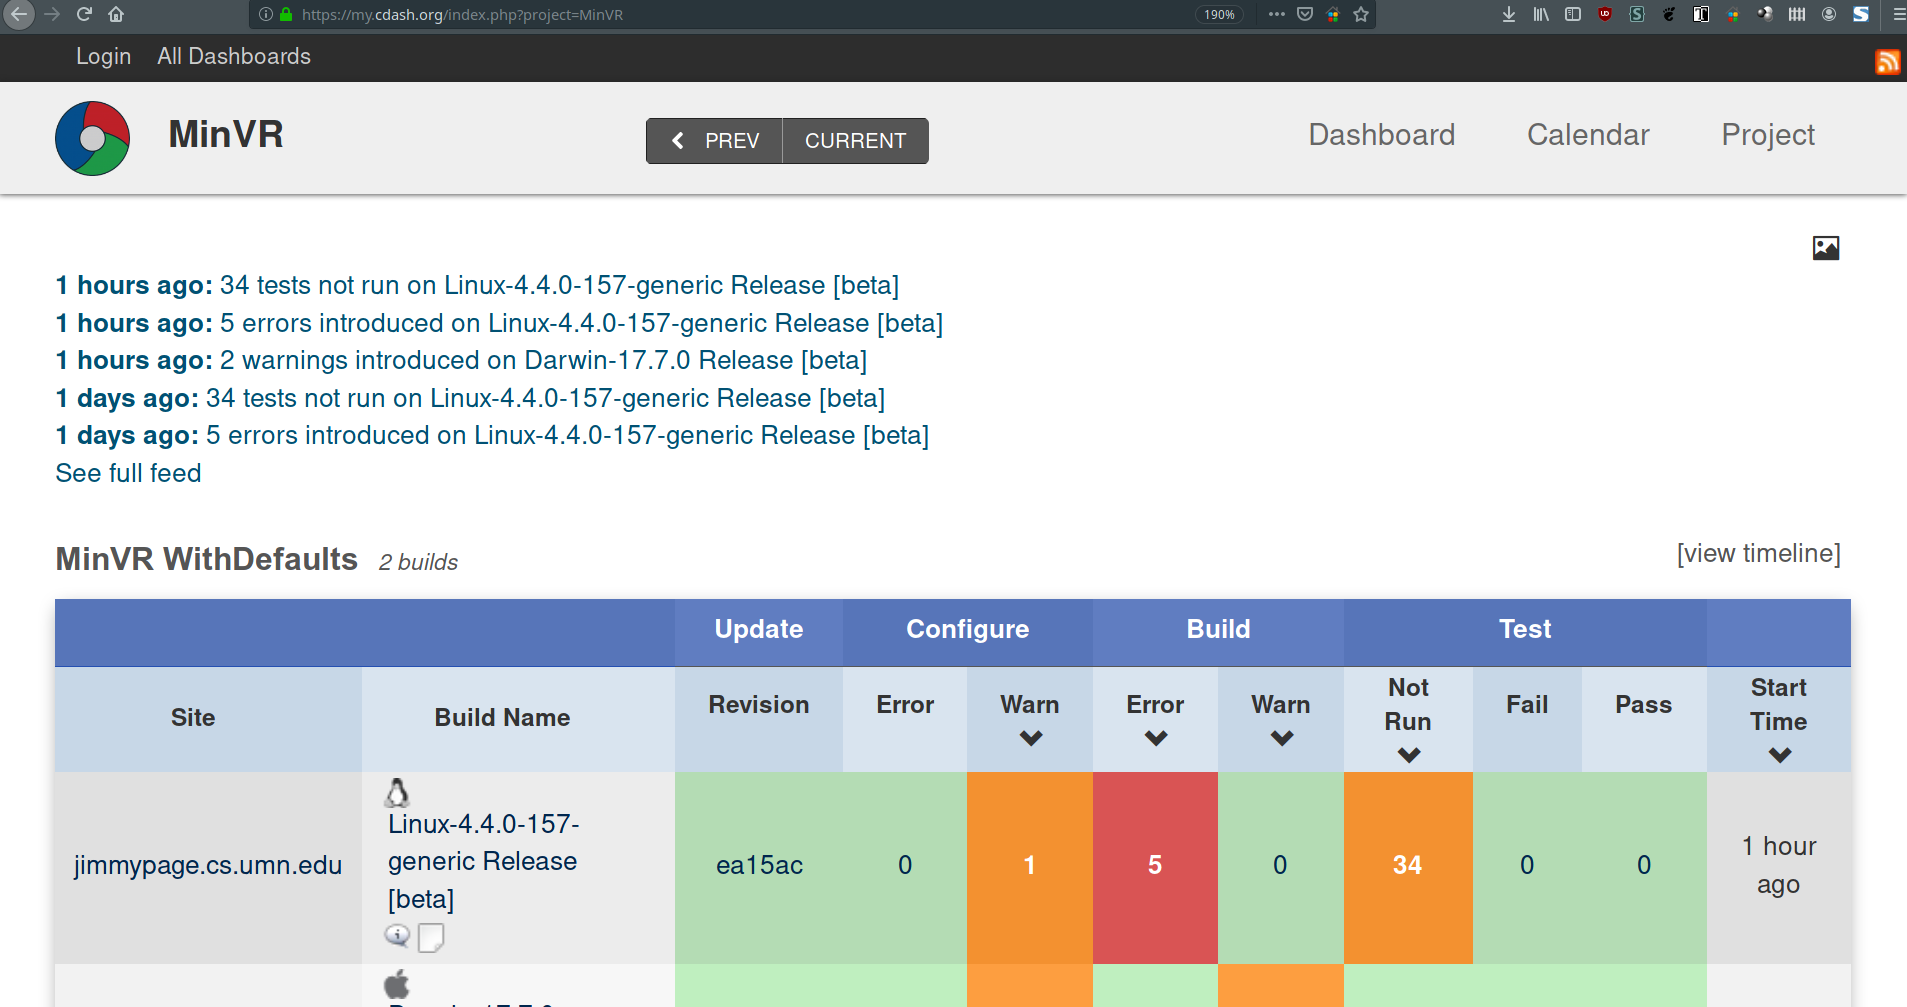Viewport: 1907px width, 1007px height.
Task: Sort by Test Not Run column chevron
Action: click(x=1408, y=756)
